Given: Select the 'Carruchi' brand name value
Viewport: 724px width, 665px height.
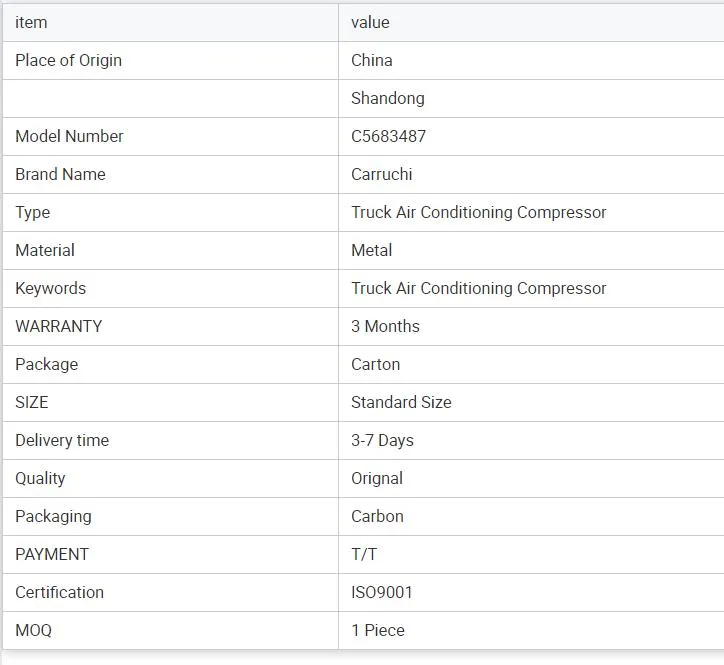Looking at the screenshot, I should [x=381, y=174].
